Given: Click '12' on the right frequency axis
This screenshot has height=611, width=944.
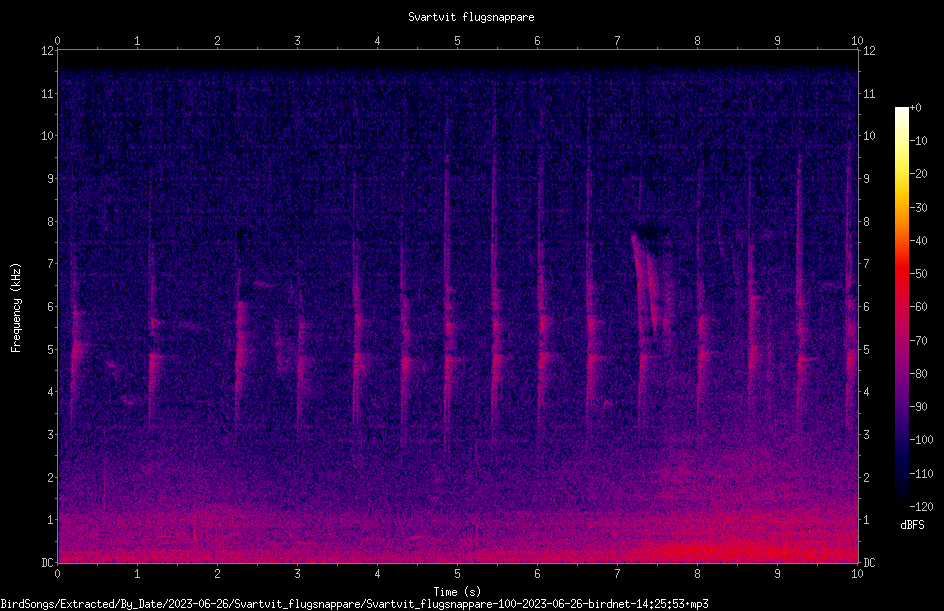Looking at the screenshot, I should pyautogui.click(x=869, y=51).
